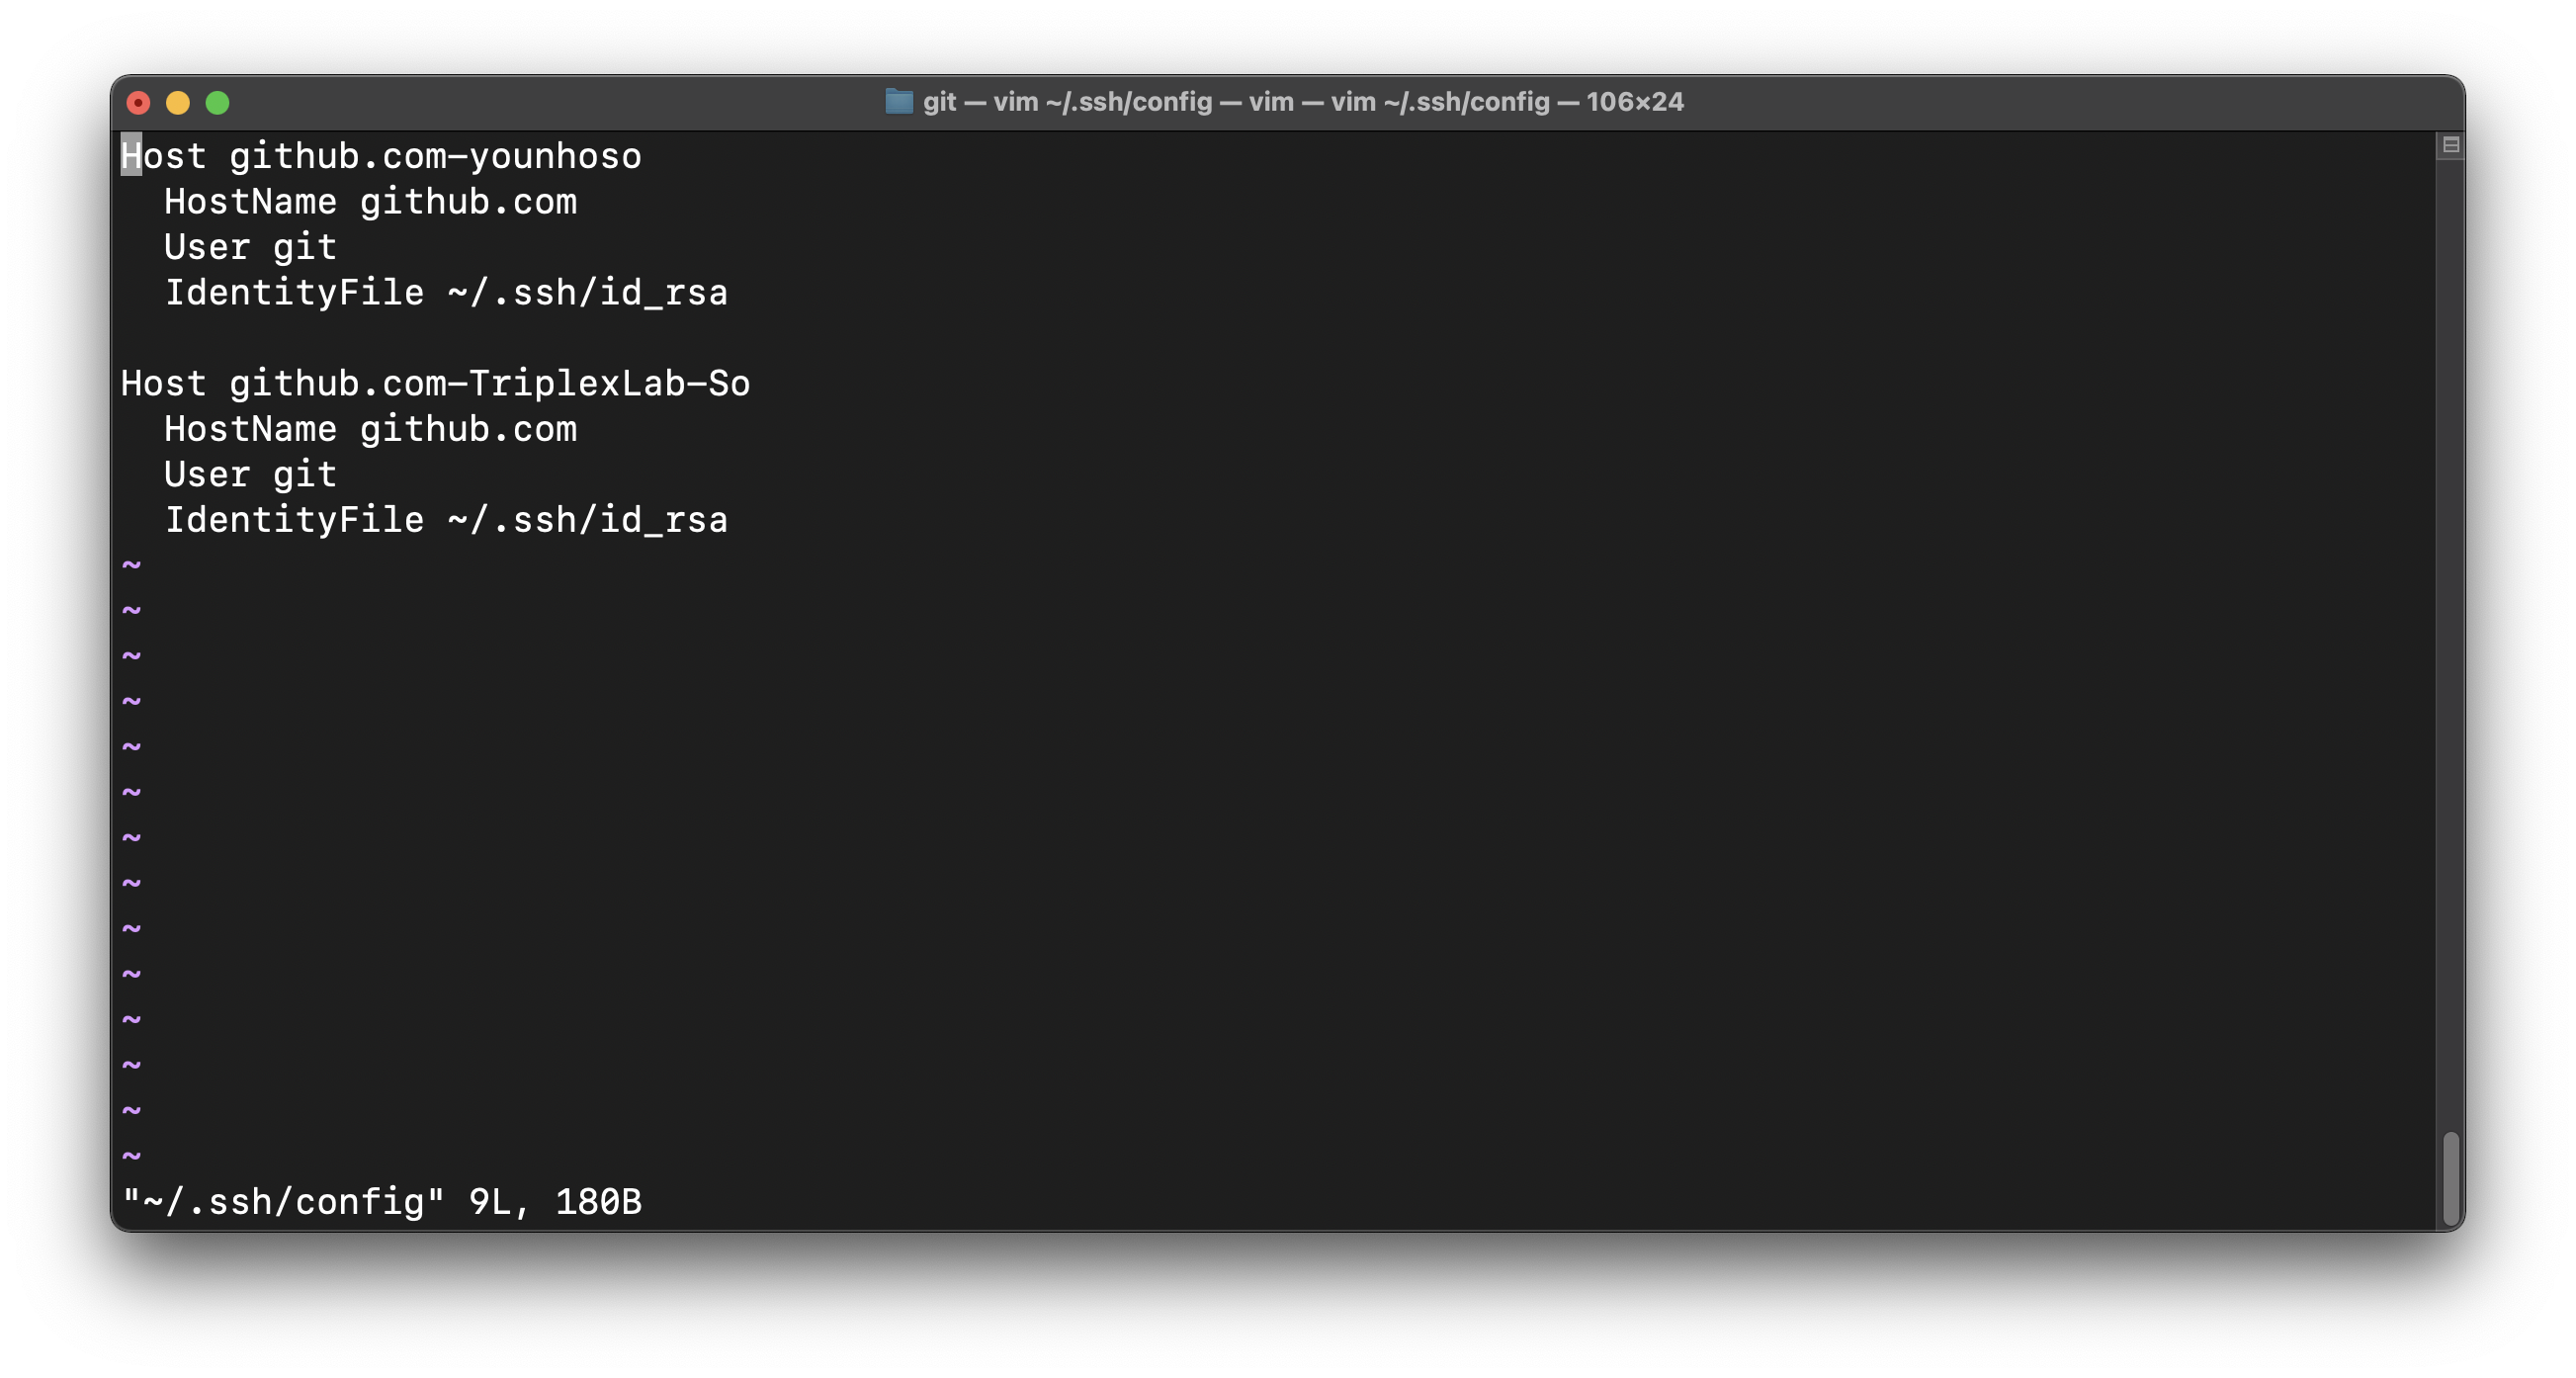Click the split pane icon at top right

[2450, 145]
